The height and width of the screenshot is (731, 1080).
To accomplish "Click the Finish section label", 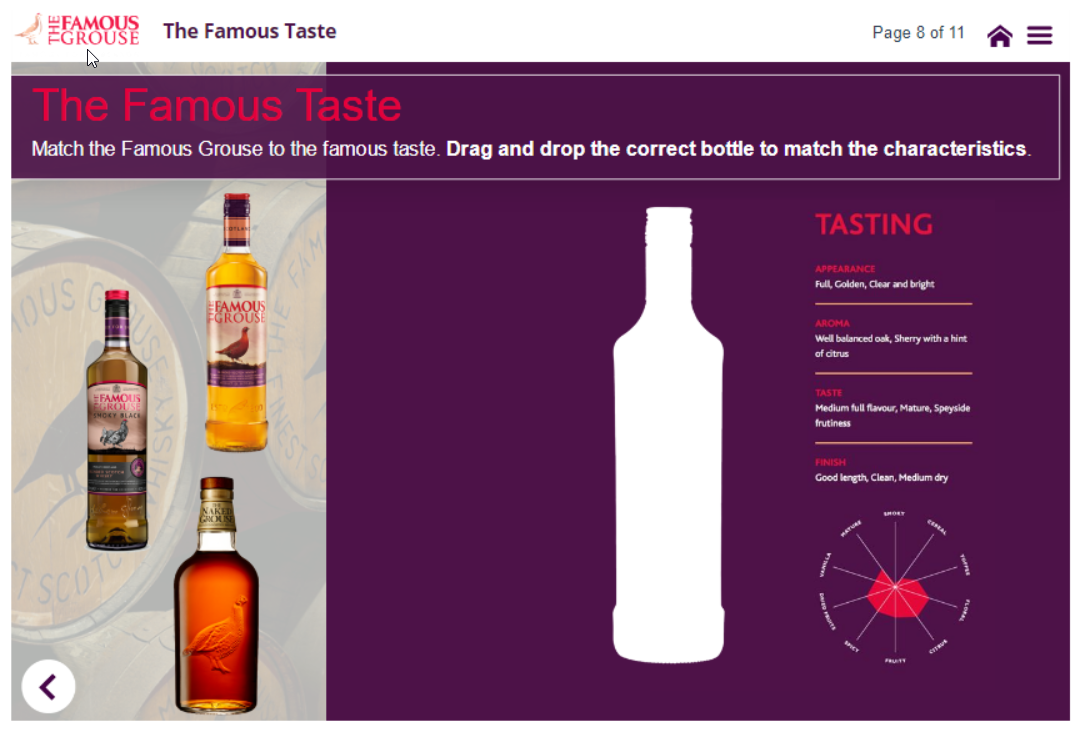I will click(830, 462).
